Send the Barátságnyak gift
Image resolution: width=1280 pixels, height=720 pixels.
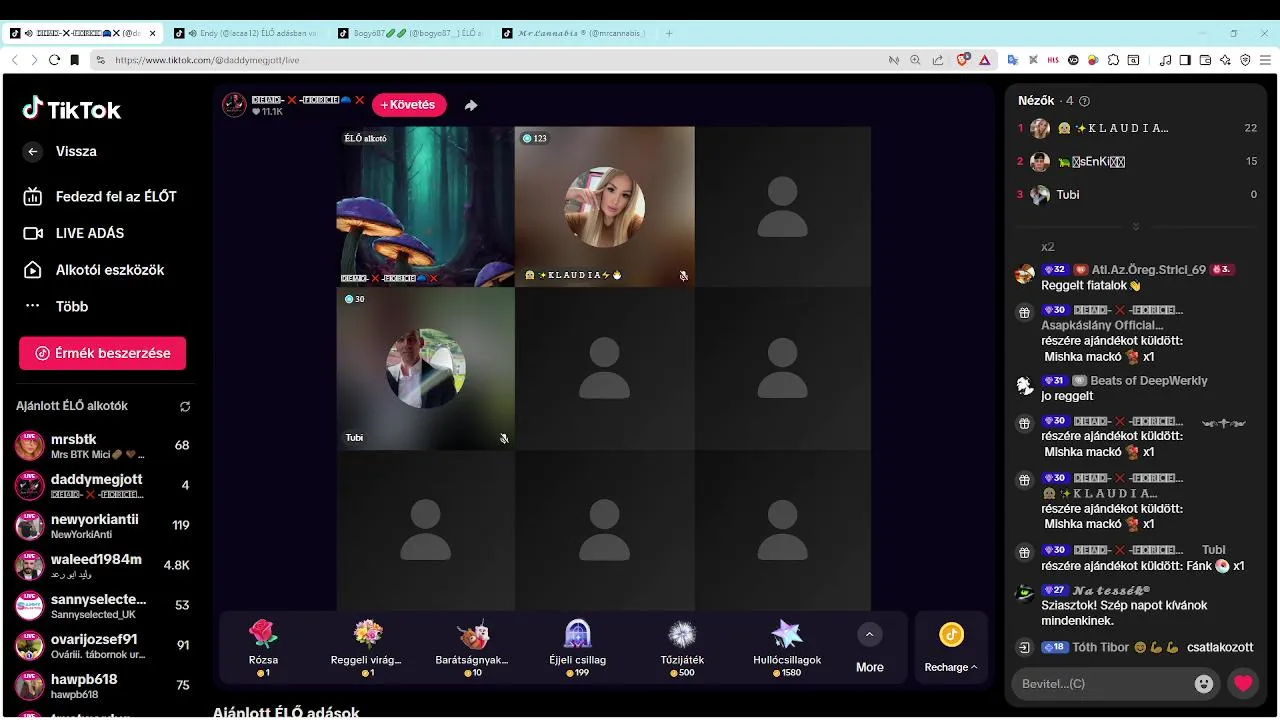472,647
